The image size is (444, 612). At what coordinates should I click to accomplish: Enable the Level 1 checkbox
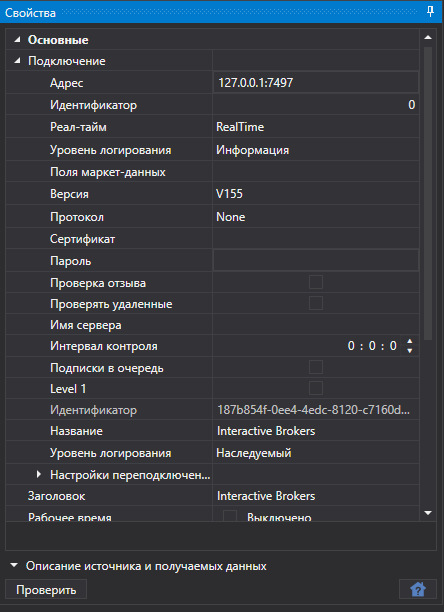316,388
